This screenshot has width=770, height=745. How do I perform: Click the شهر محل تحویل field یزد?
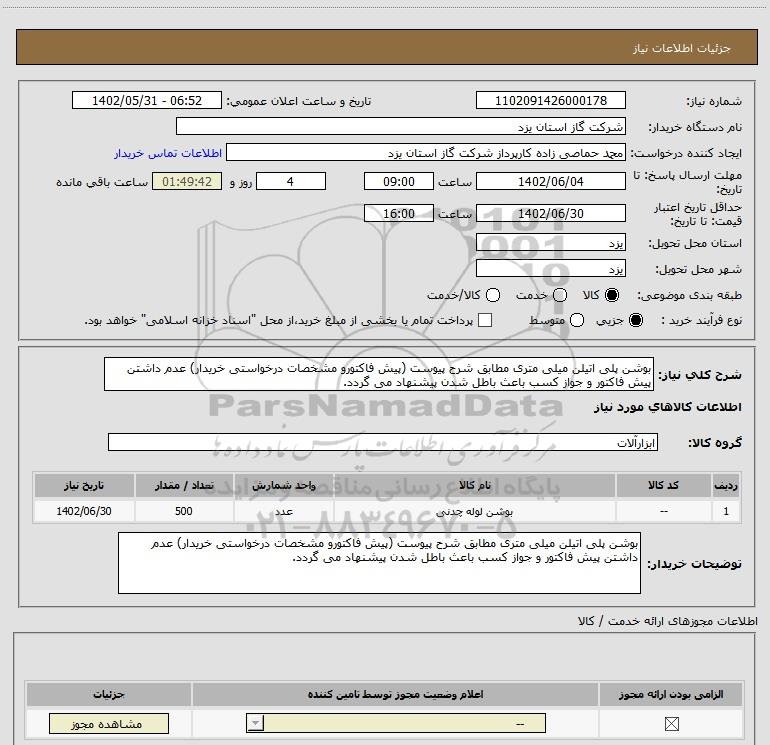click(550, 269)
